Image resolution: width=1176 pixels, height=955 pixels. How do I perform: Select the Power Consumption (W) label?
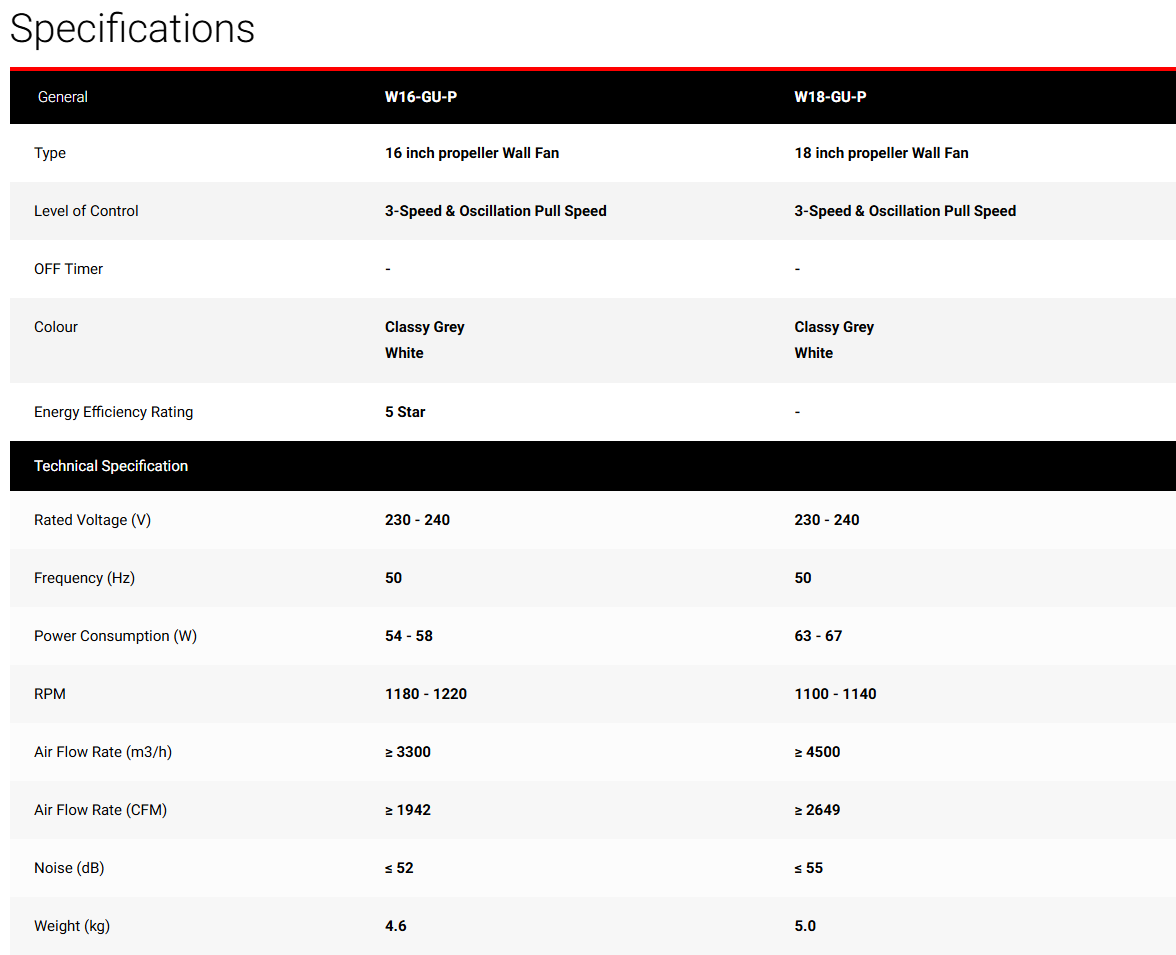(x=116, y=635)
